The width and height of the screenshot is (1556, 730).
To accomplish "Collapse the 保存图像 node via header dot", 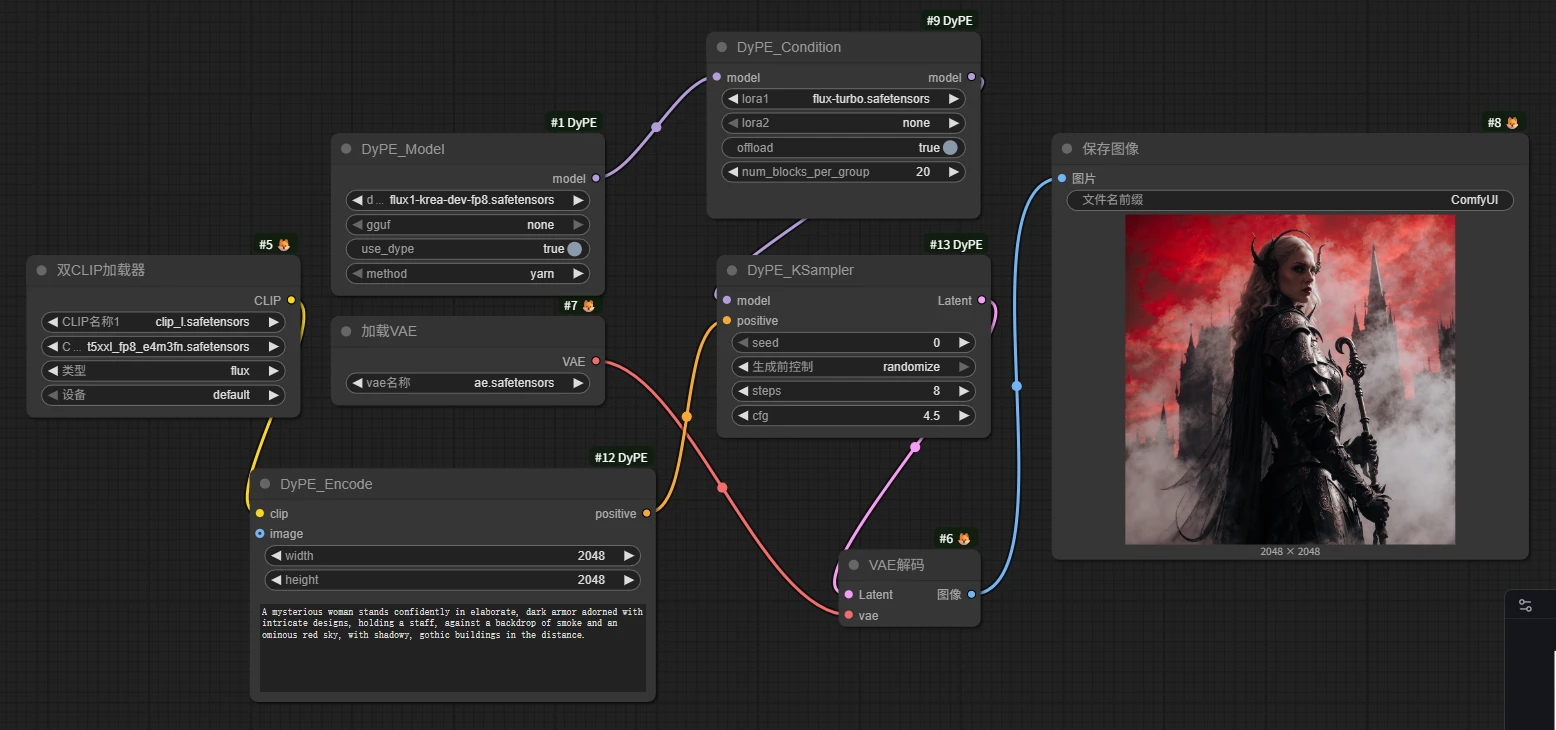I will coord(1068,149).
